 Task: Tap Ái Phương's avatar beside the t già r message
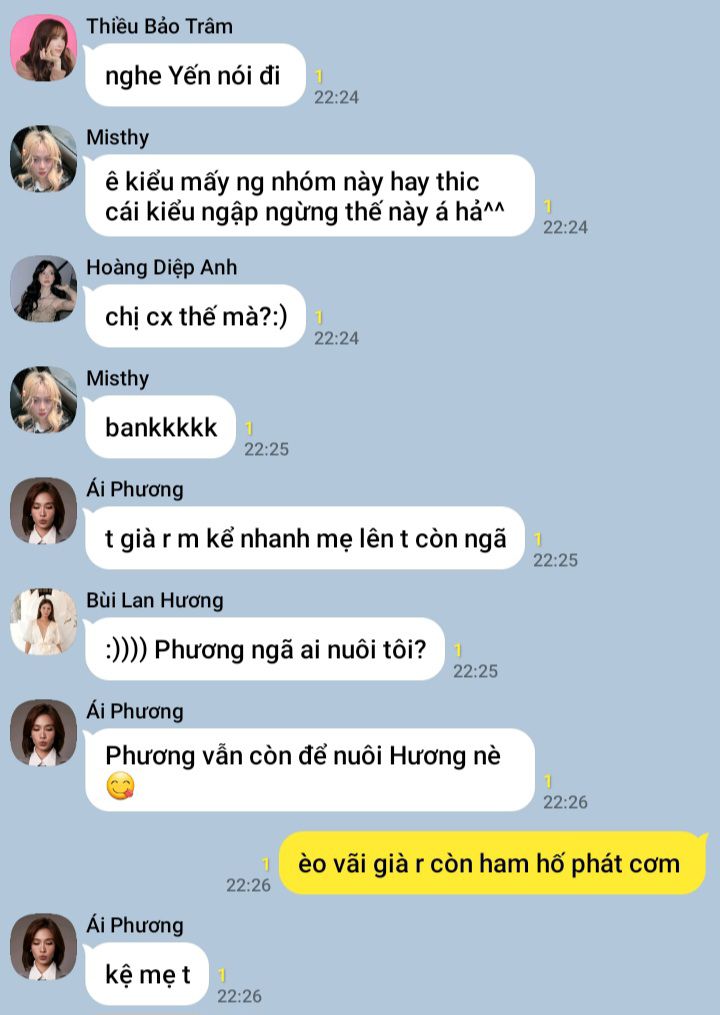(x=43, y=511)
